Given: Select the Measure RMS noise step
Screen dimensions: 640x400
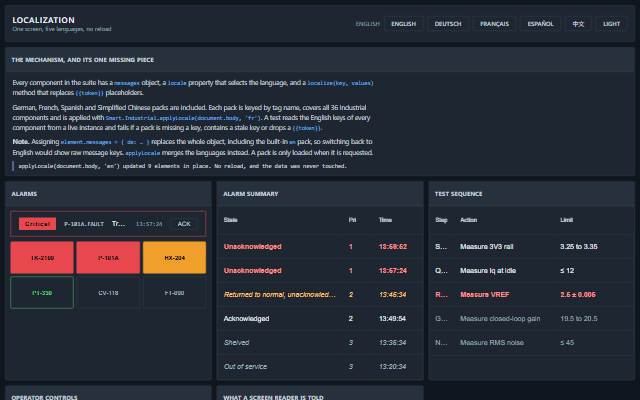Looking at the screenshot, I should [x=532, y=343].
